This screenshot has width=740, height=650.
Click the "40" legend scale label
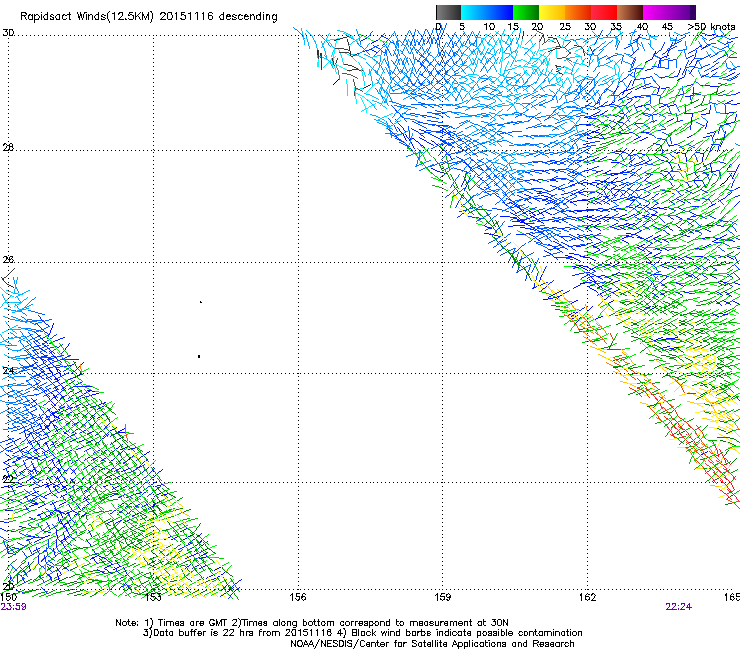[642, 27]
